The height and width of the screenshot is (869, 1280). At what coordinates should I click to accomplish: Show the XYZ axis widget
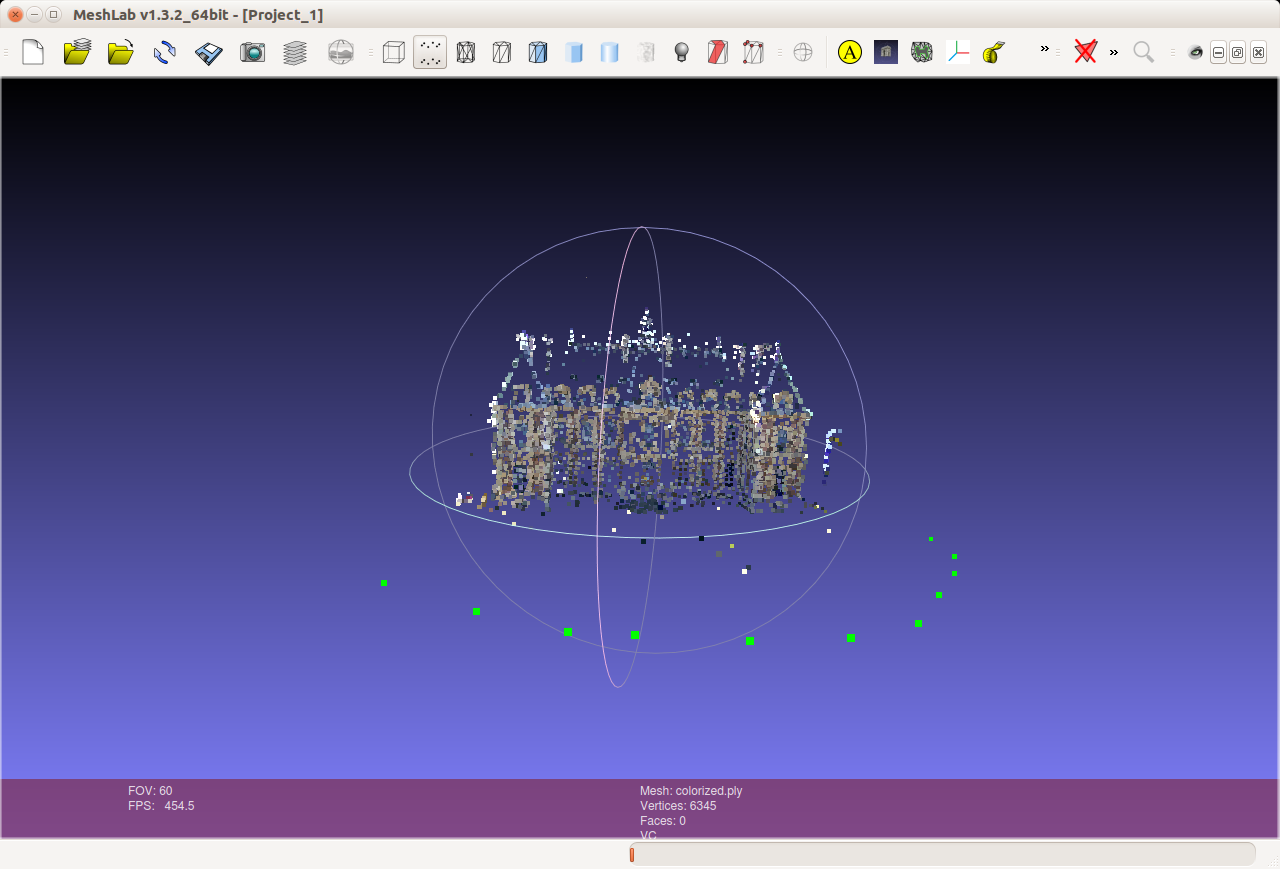coord(957,52)
